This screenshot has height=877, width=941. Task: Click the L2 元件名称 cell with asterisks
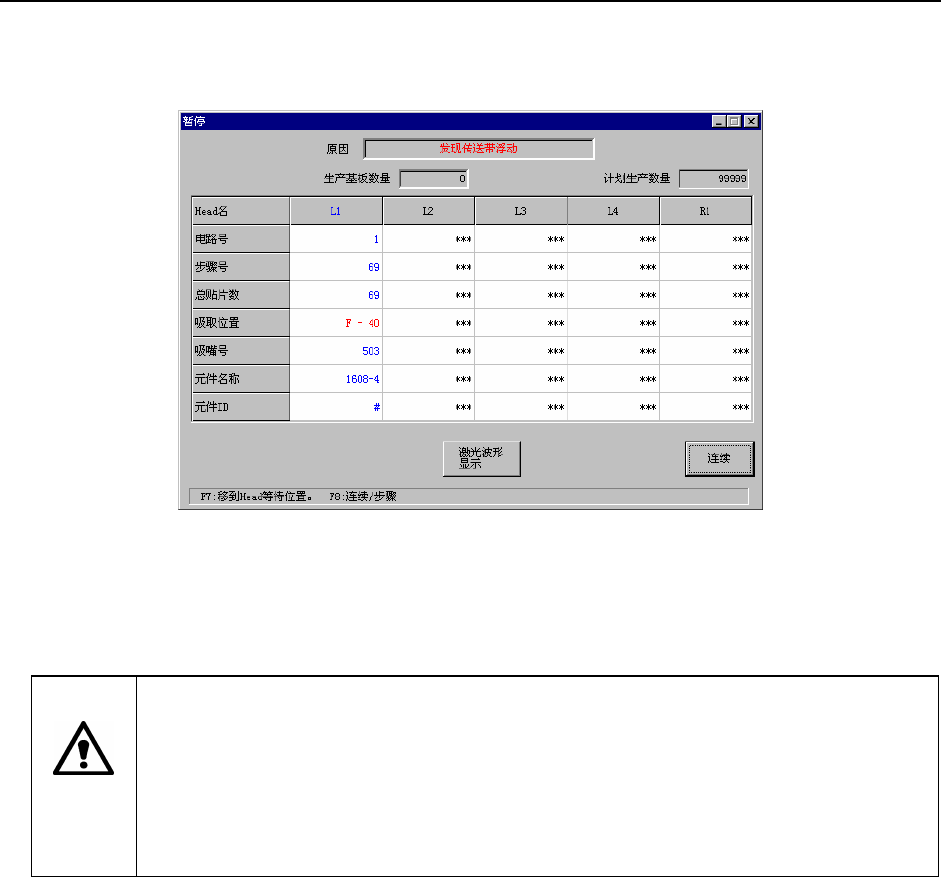428,379
